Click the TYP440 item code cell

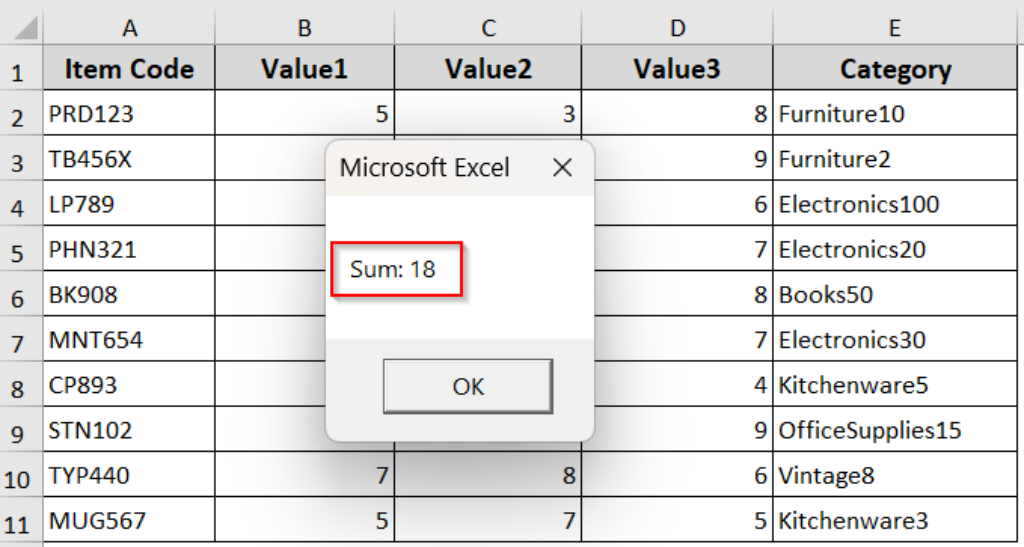[x=129, y=476]
